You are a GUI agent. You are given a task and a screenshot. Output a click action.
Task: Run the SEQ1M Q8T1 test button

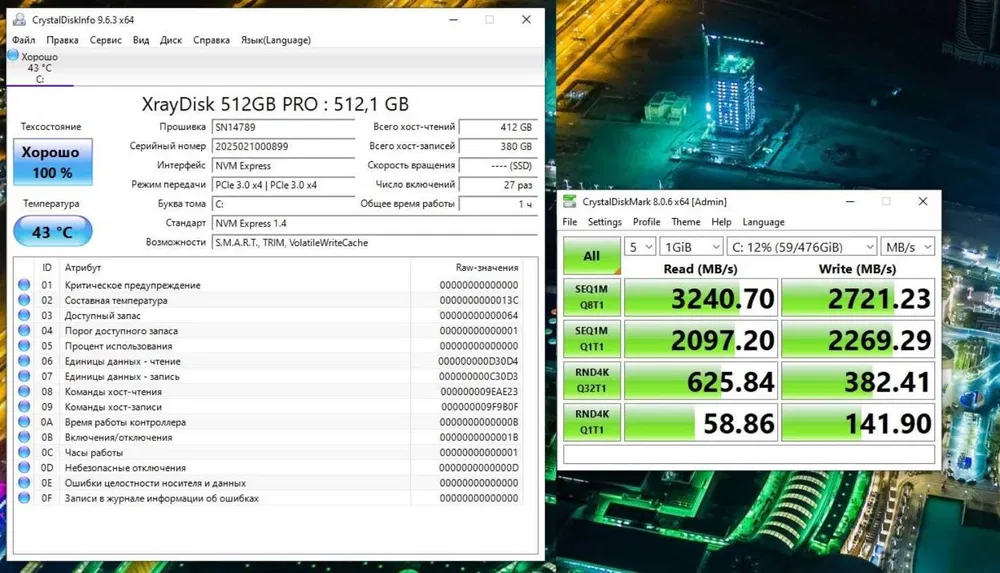(591, 298)
